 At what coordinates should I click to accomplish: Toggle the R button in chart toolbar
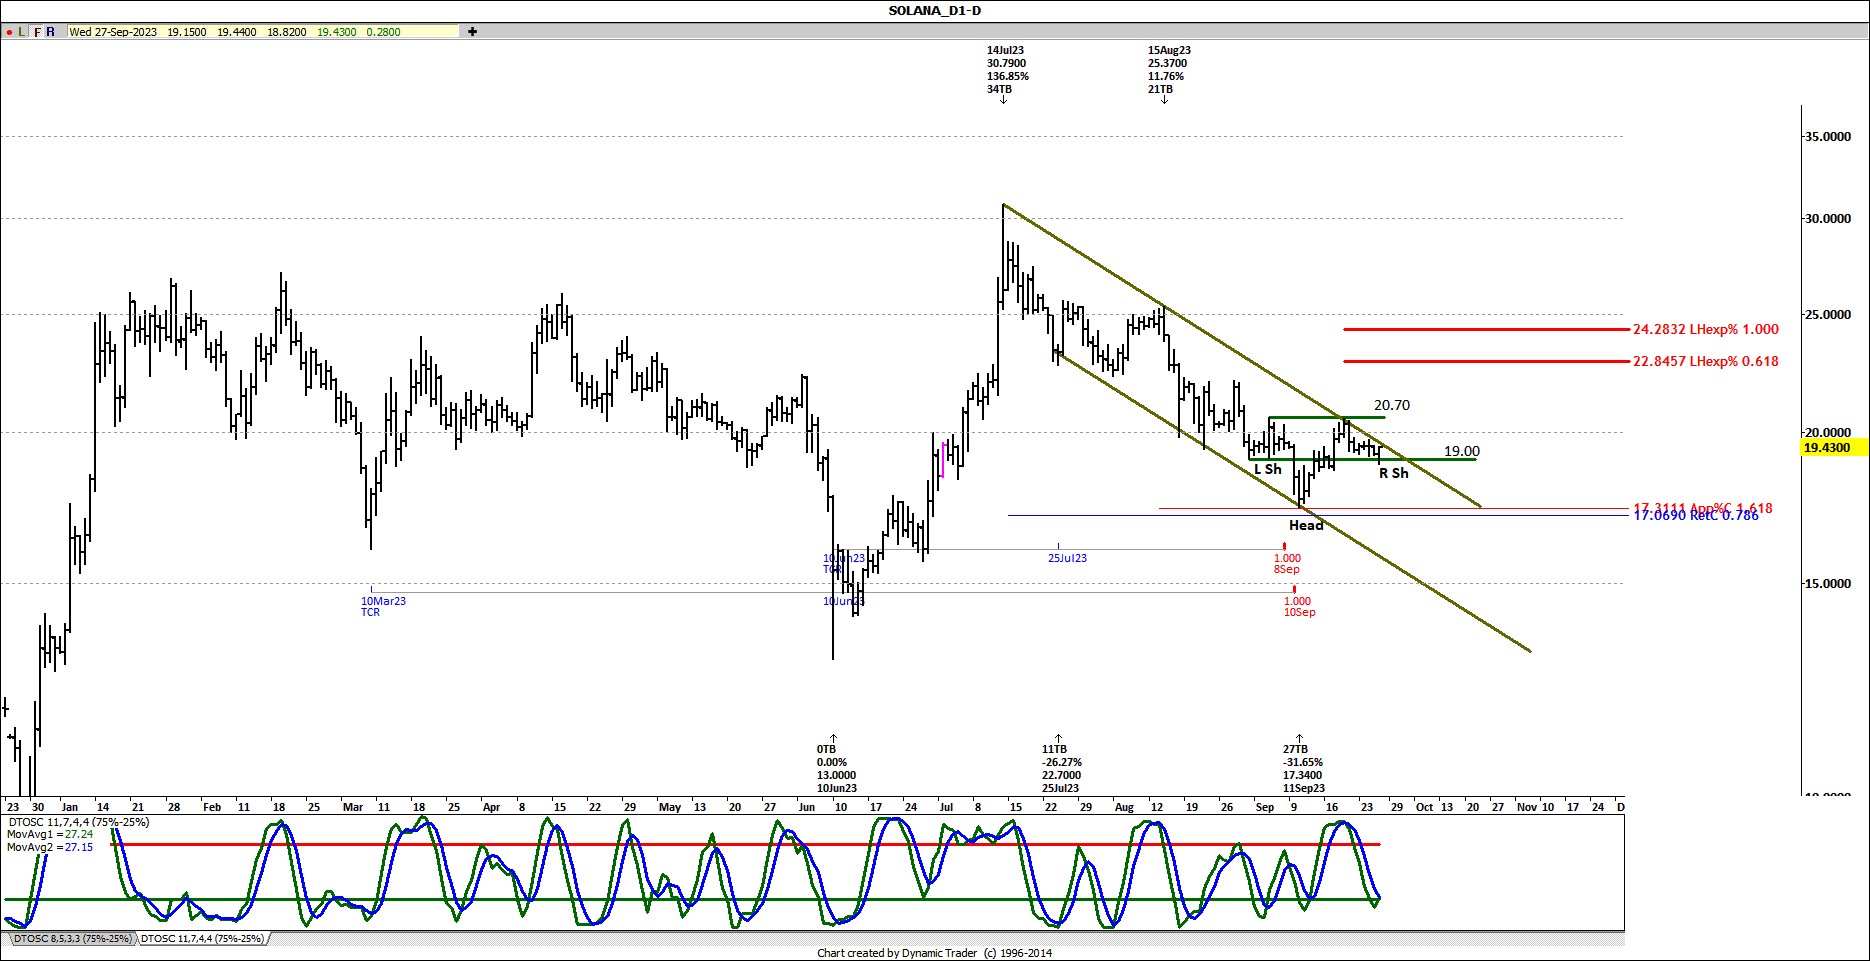coord(51,32)
